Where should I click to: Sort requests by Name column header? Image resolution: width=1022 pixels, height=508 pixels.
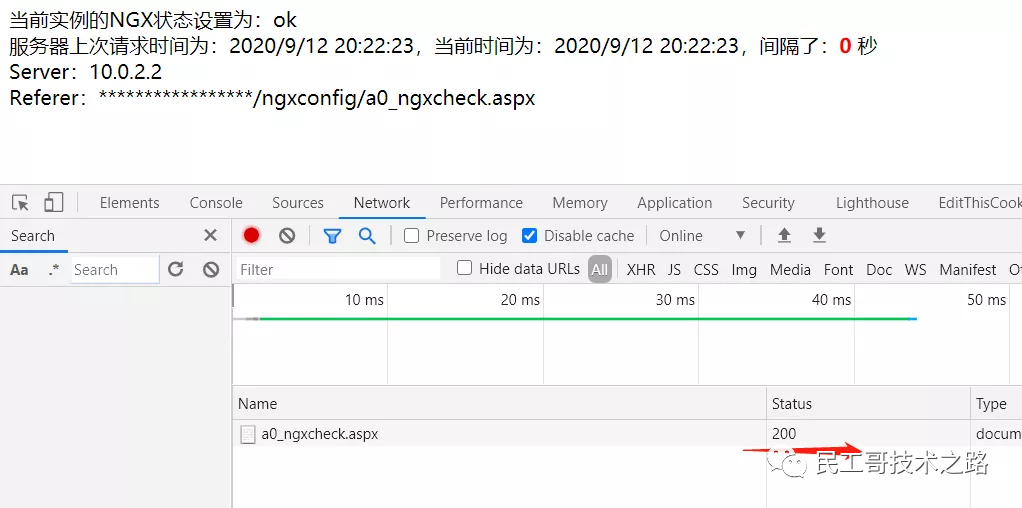point(499,404)
